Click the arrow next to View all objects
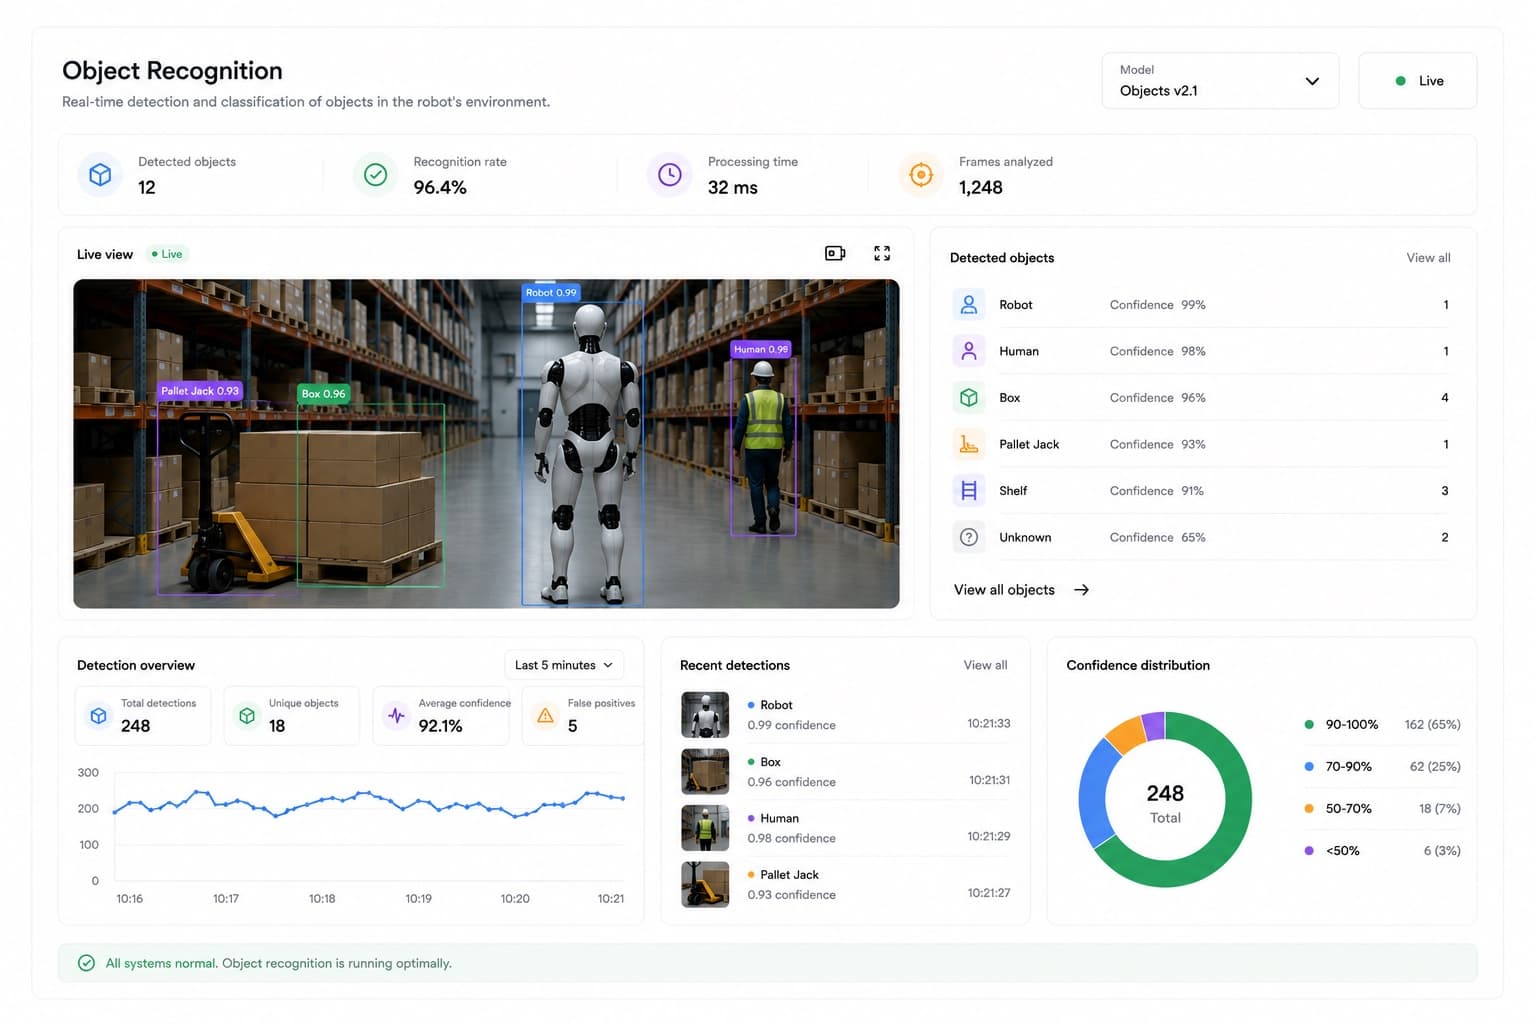 point(1081,590)
